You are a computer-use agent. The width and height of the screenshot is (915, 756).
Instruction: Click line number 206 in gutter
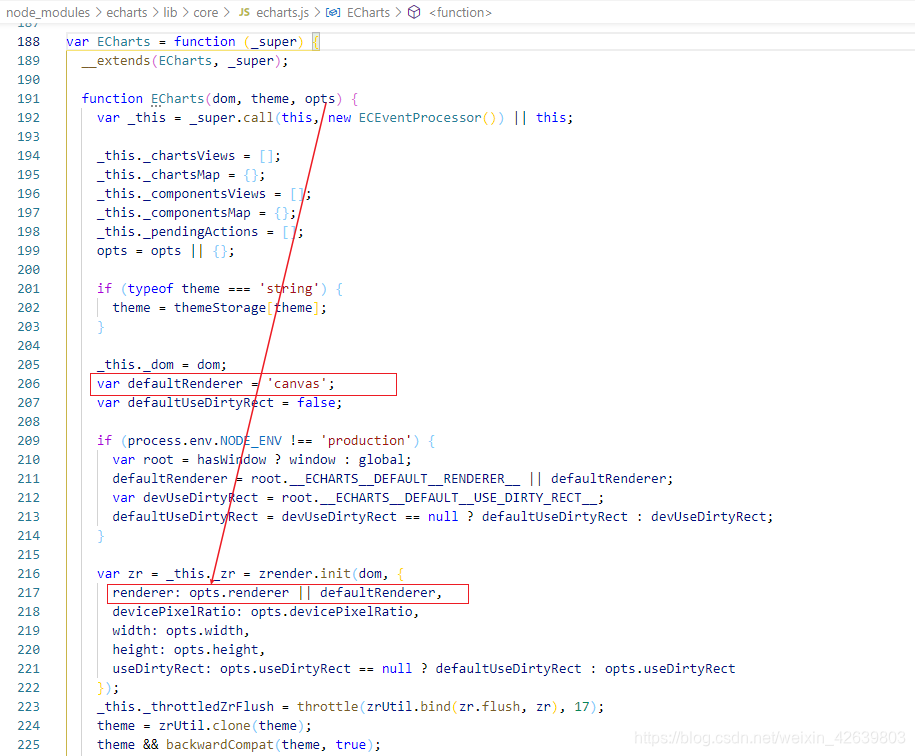[x=29, y=384]
